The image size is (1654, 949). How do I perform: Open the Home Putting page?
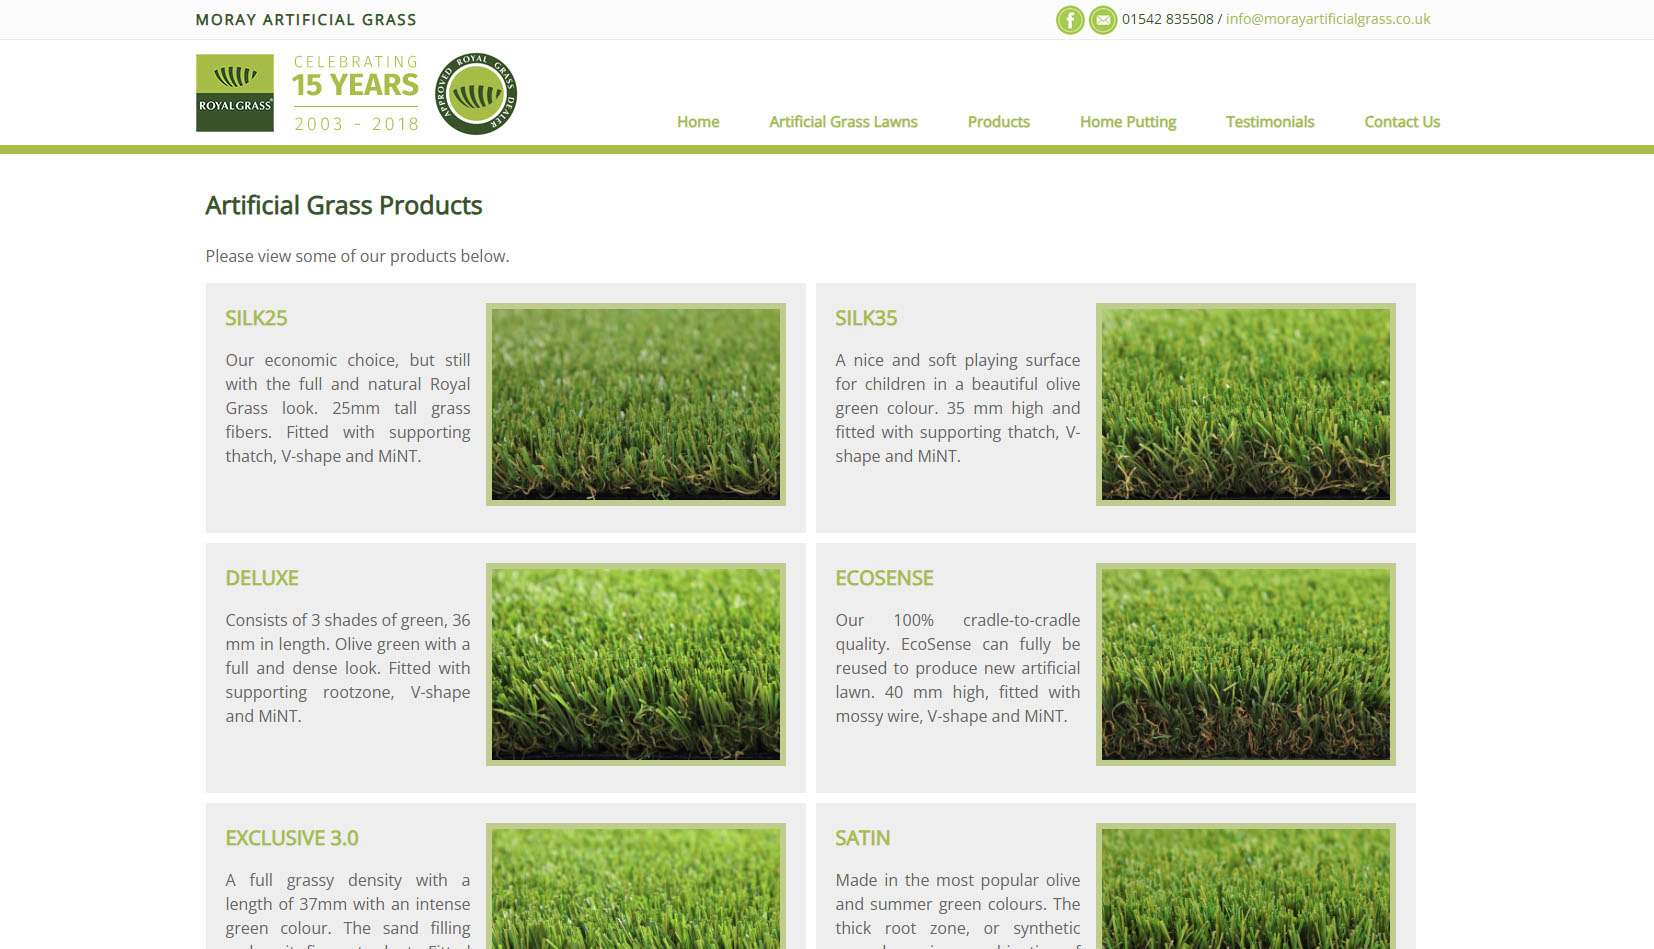tap(1128, 122)
